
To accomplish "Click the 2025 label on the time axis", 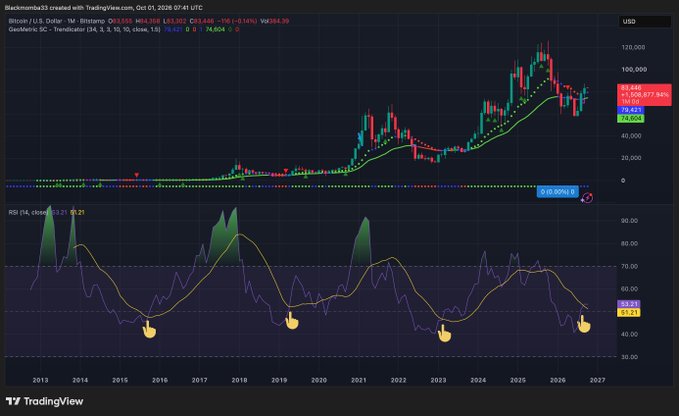I will pos(518,380).
